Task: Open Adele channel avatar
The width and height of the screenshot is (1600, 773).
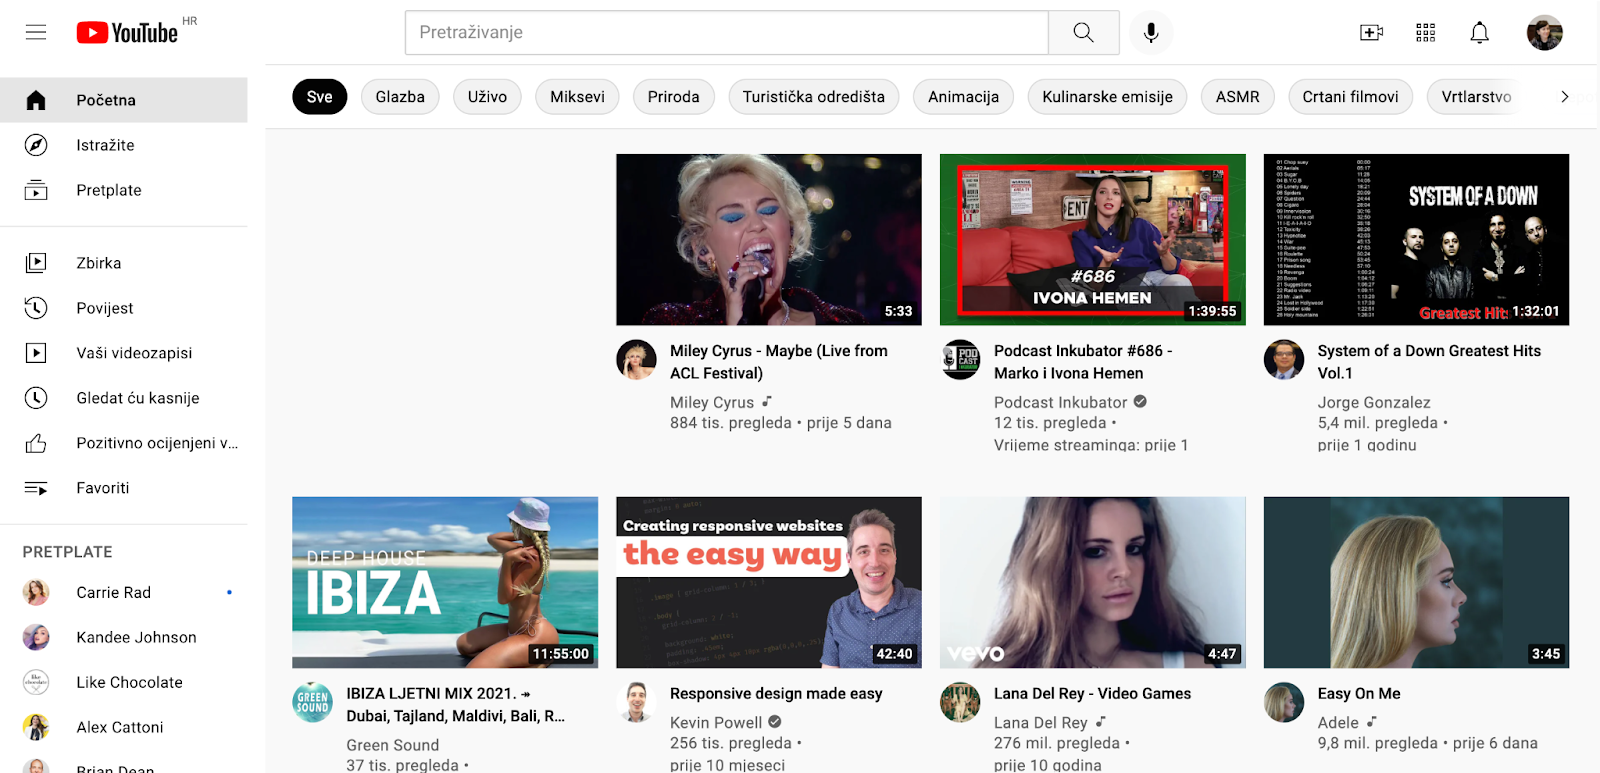Action: tap(1284, 703)
